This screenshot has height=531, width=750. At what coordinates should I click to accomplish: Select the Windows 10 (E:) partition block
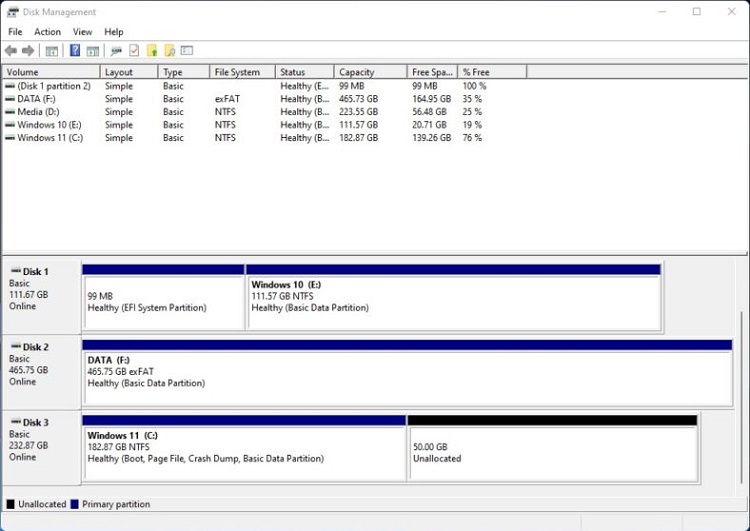tap(453, 297)
